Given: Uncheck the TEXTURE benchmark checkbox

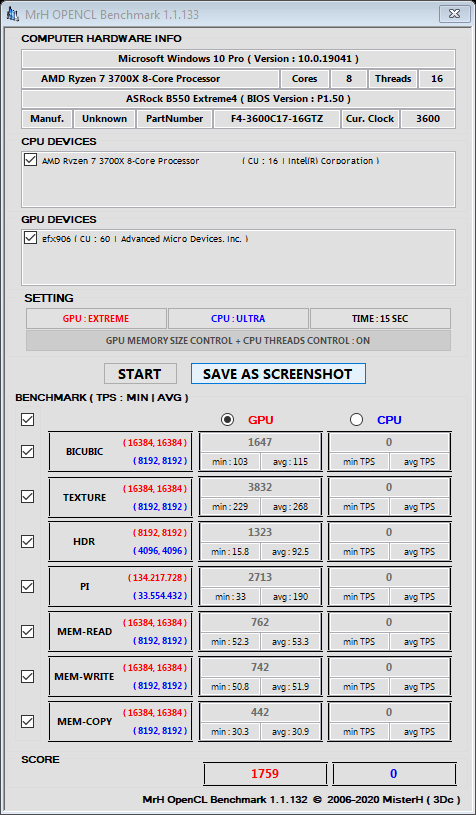Looking at the screenshot, I should 28,496.
